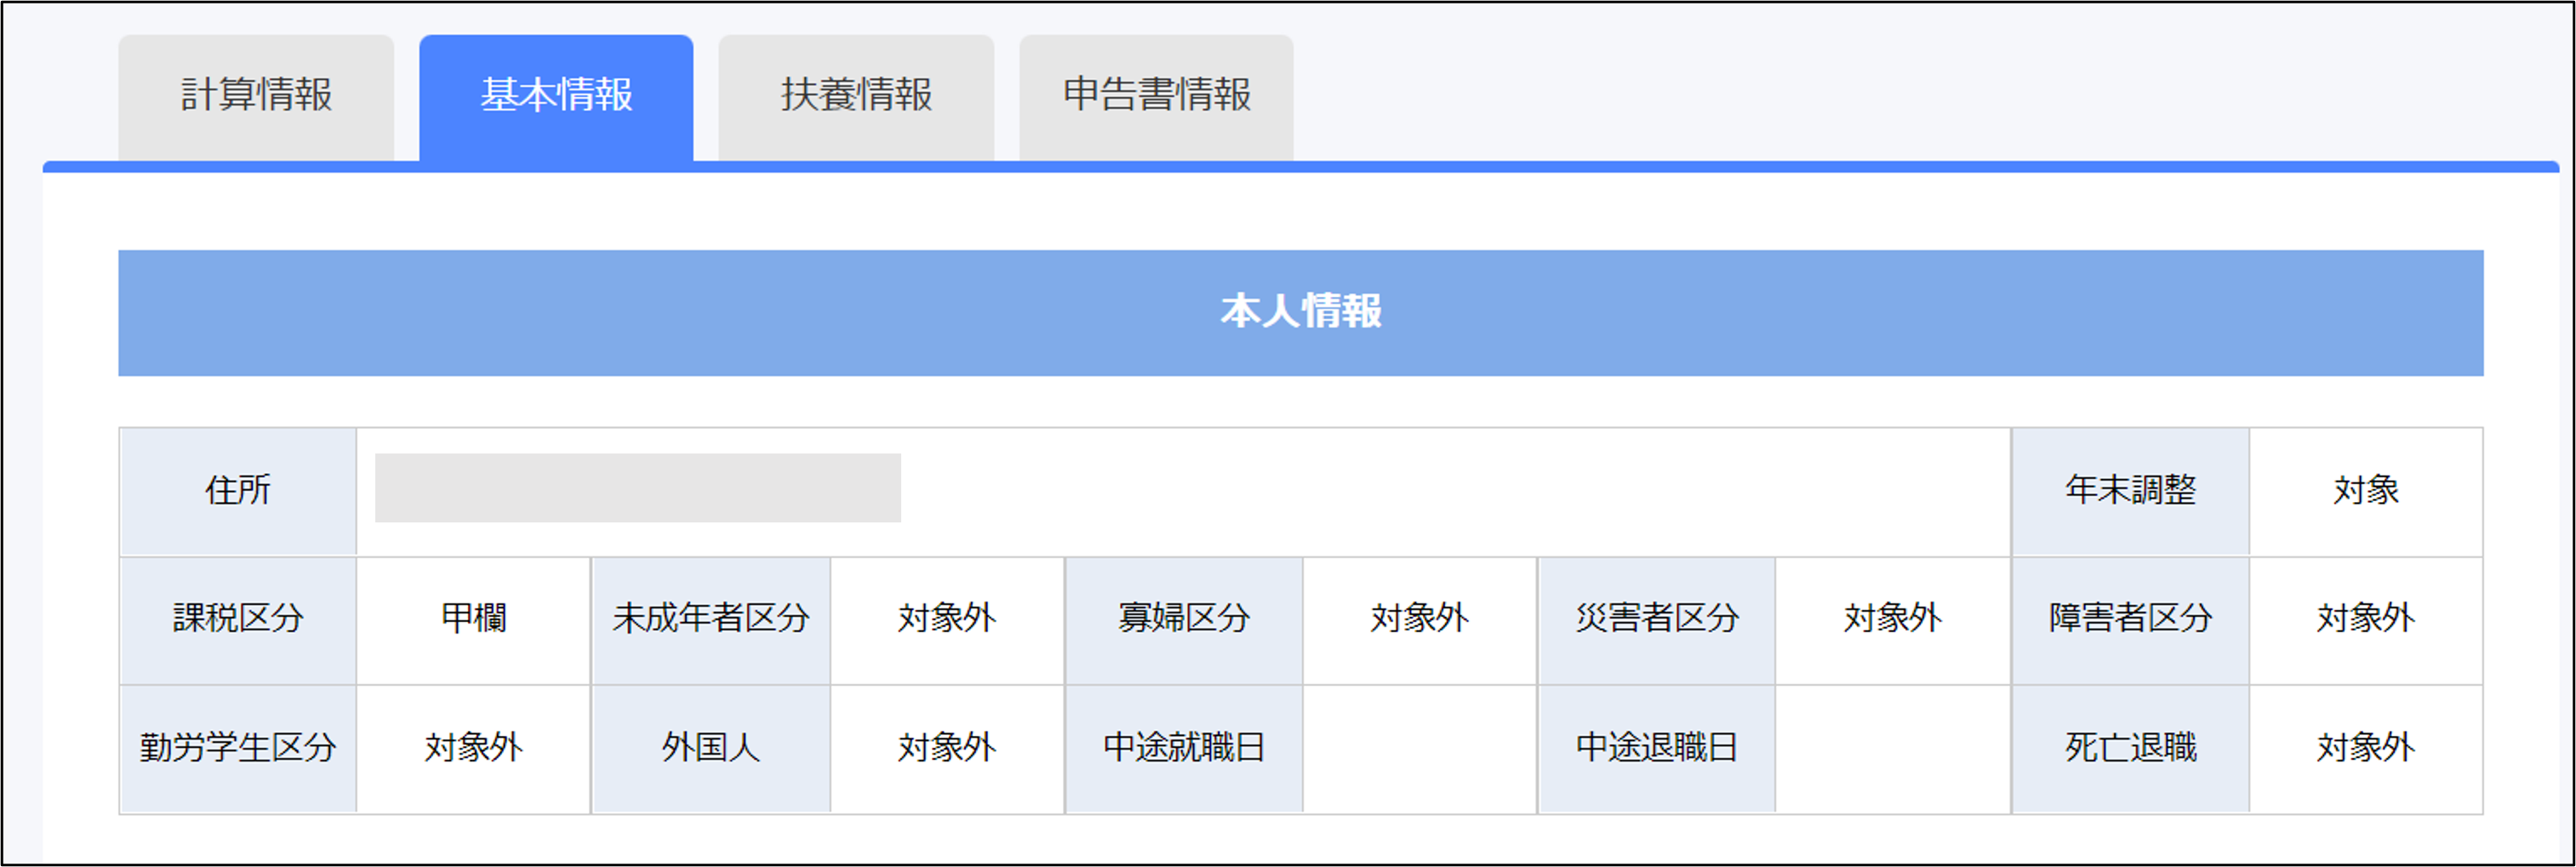
Task: Click the 中途就職日 label cell
Action: coord(1184,749)
